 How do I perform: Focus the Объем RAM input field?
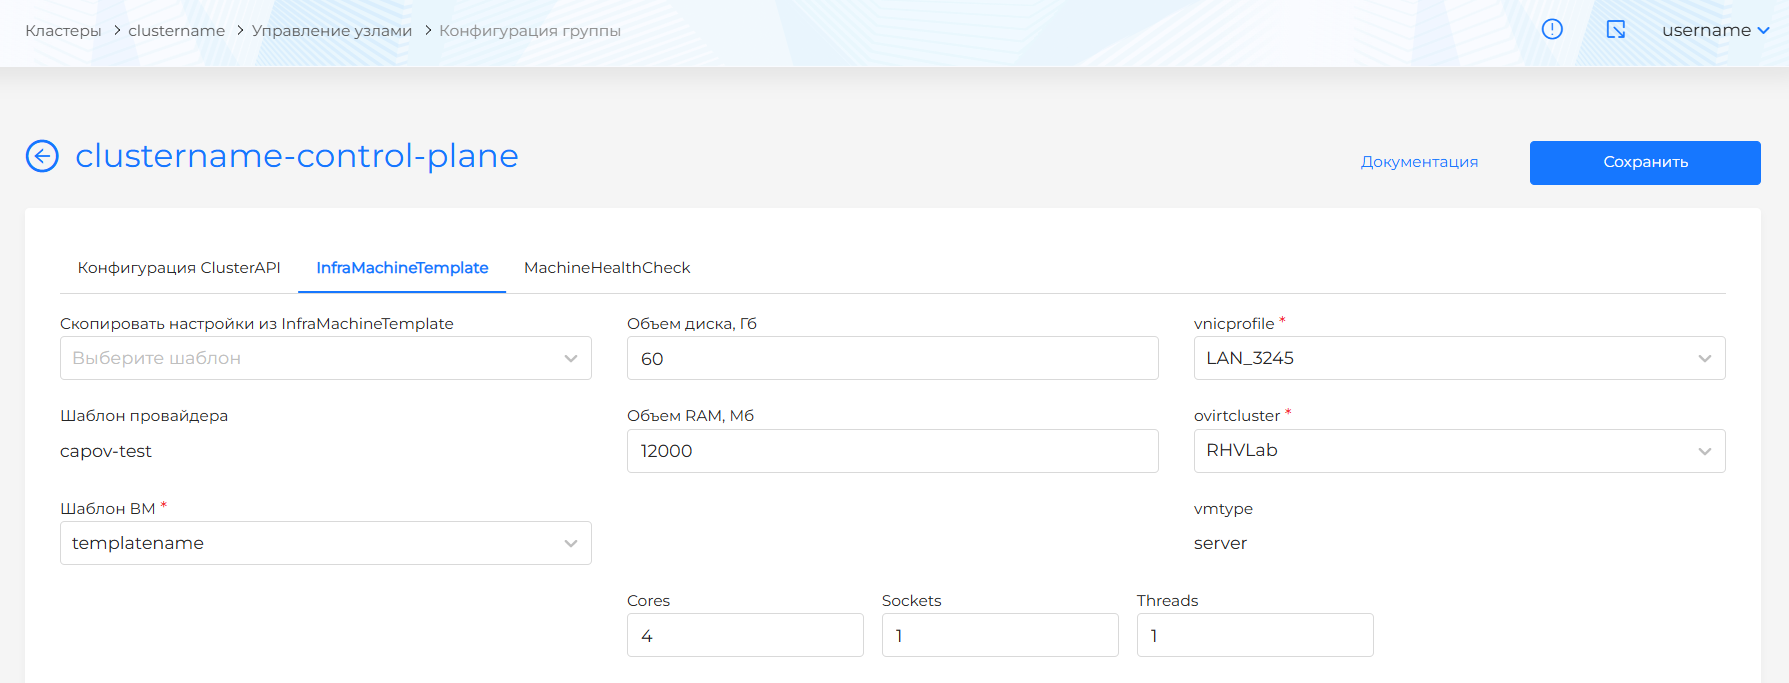(x=892, y=451)
